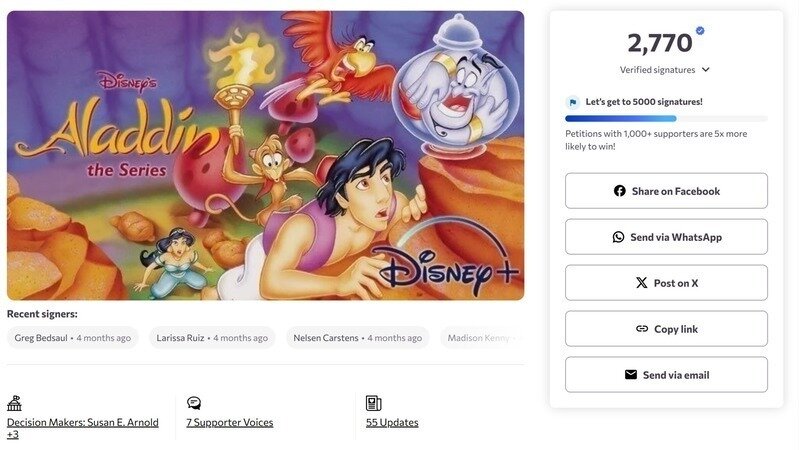Click the decision makers building icon
The width and height of the screenshot is (800, 450).
pos(14,403)
